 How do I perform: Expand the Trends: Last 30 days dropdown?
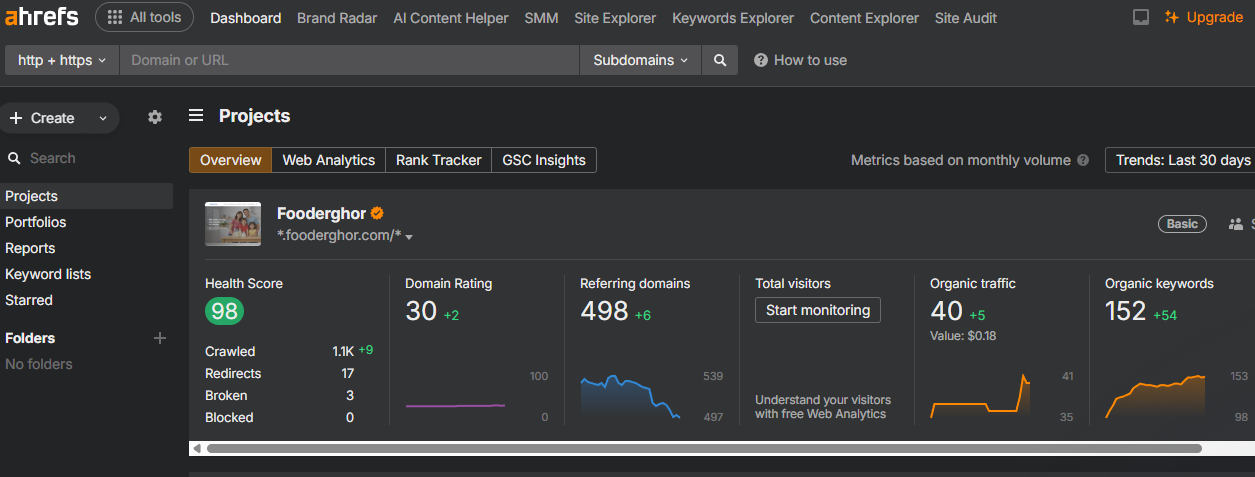click(1182, 160)
